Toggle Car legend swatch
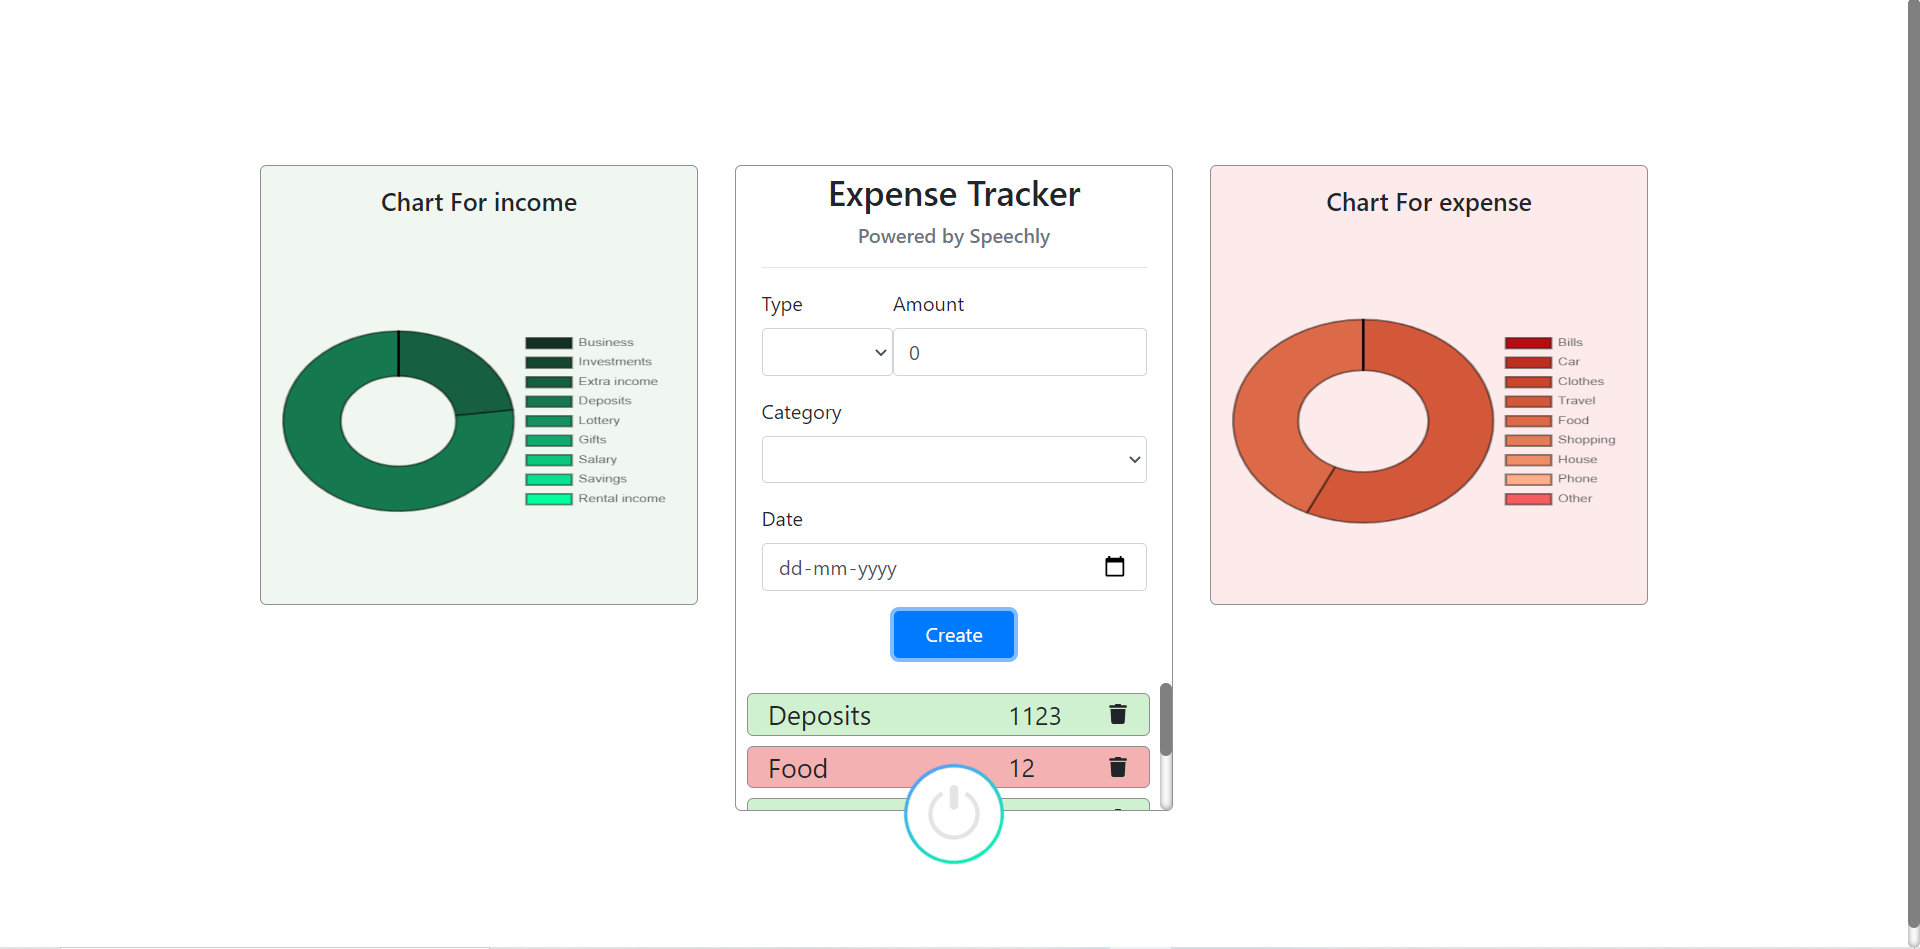The height and width of the screenshot is (949, 1920). pos(1528,362)
